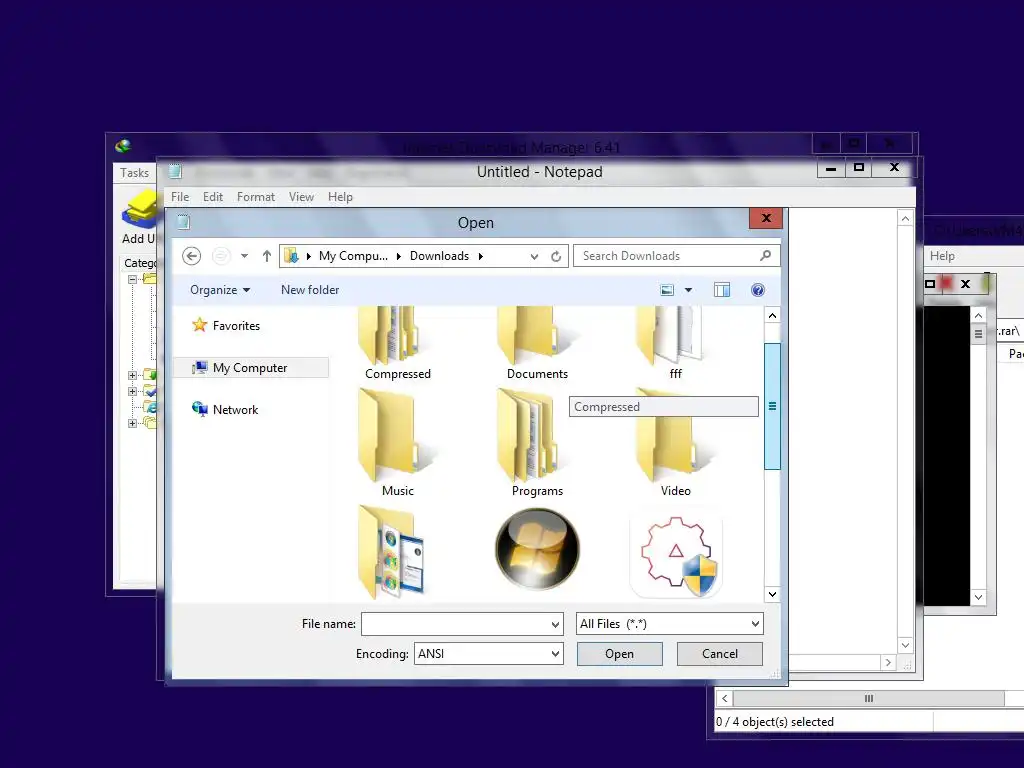Select My Computer in navigation pane

(251, 368)
